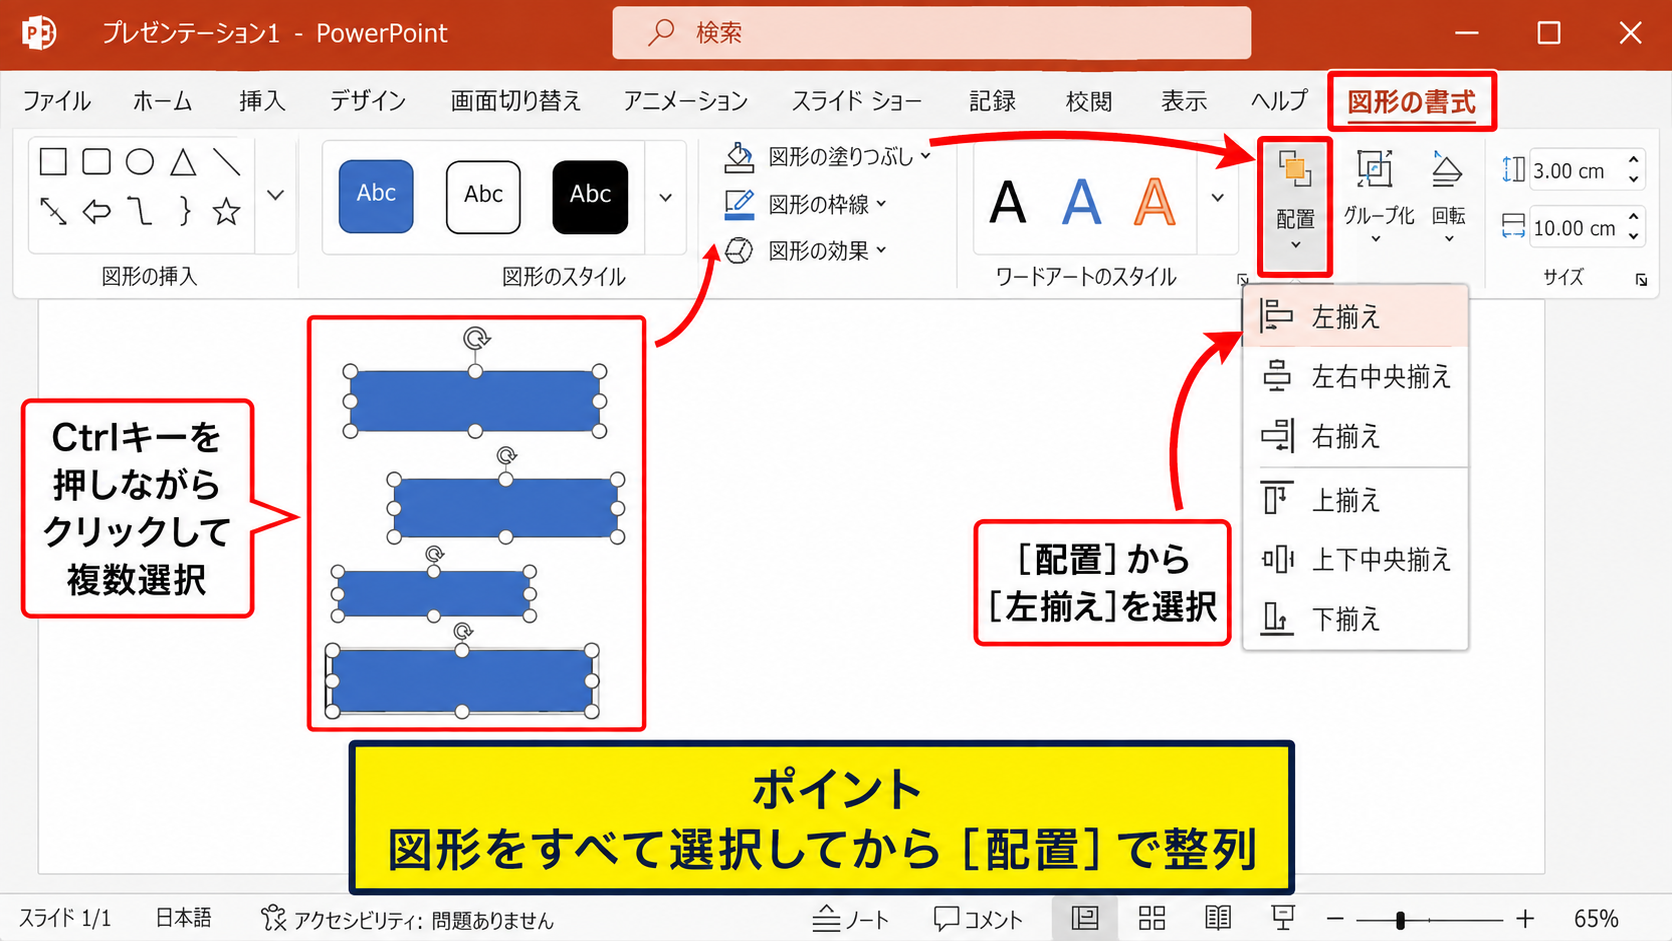Open Shape Fill (図形の塗りつぶし) dropdown
This screenshot has width=1672, height=941.
tap(828, 157)
